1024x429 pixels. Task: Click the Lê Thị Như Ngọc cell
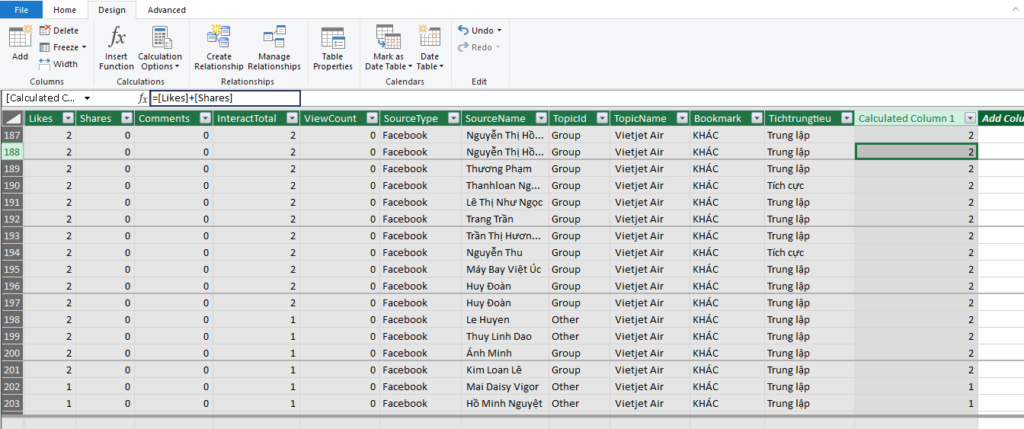[x=505, y=202]
